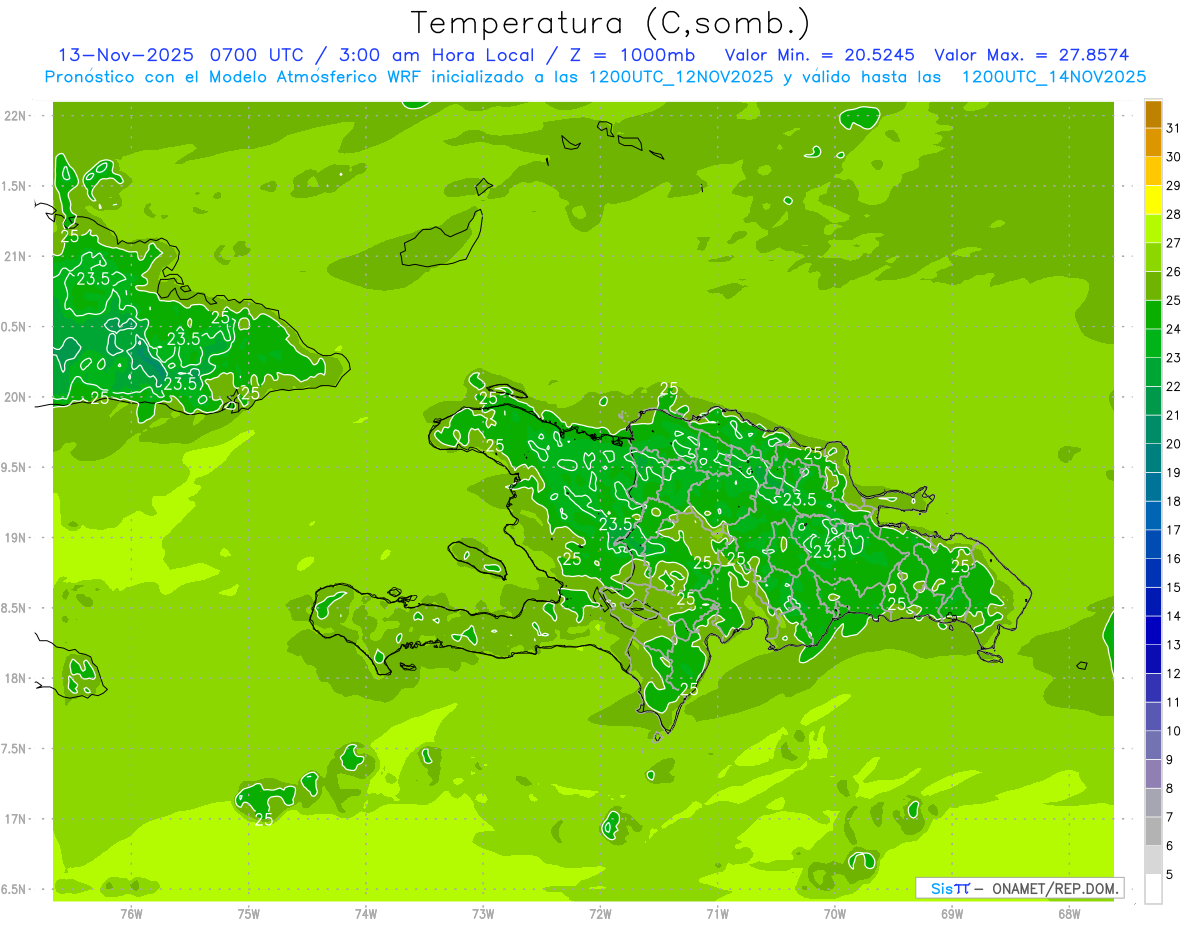
Task: Click legend value '29'
Action: [1174, 186]
